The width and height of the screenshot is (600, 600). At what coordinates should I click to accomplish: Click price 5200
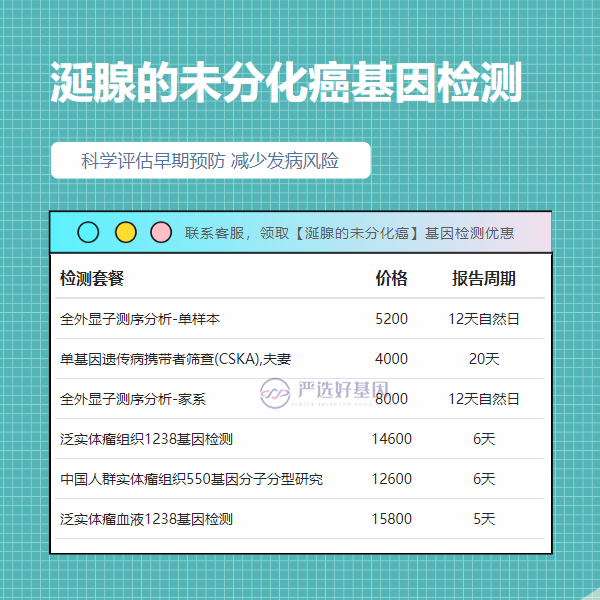coord(391,319)
